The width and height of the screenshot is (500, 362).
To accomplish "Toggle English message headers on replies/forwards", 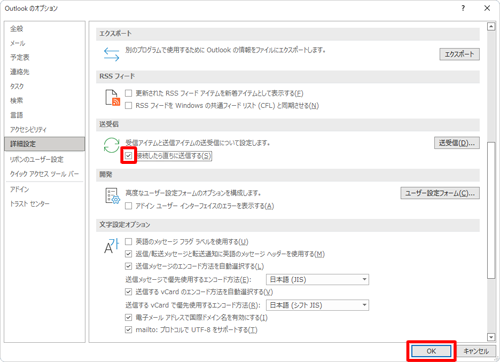I will 128,254.
